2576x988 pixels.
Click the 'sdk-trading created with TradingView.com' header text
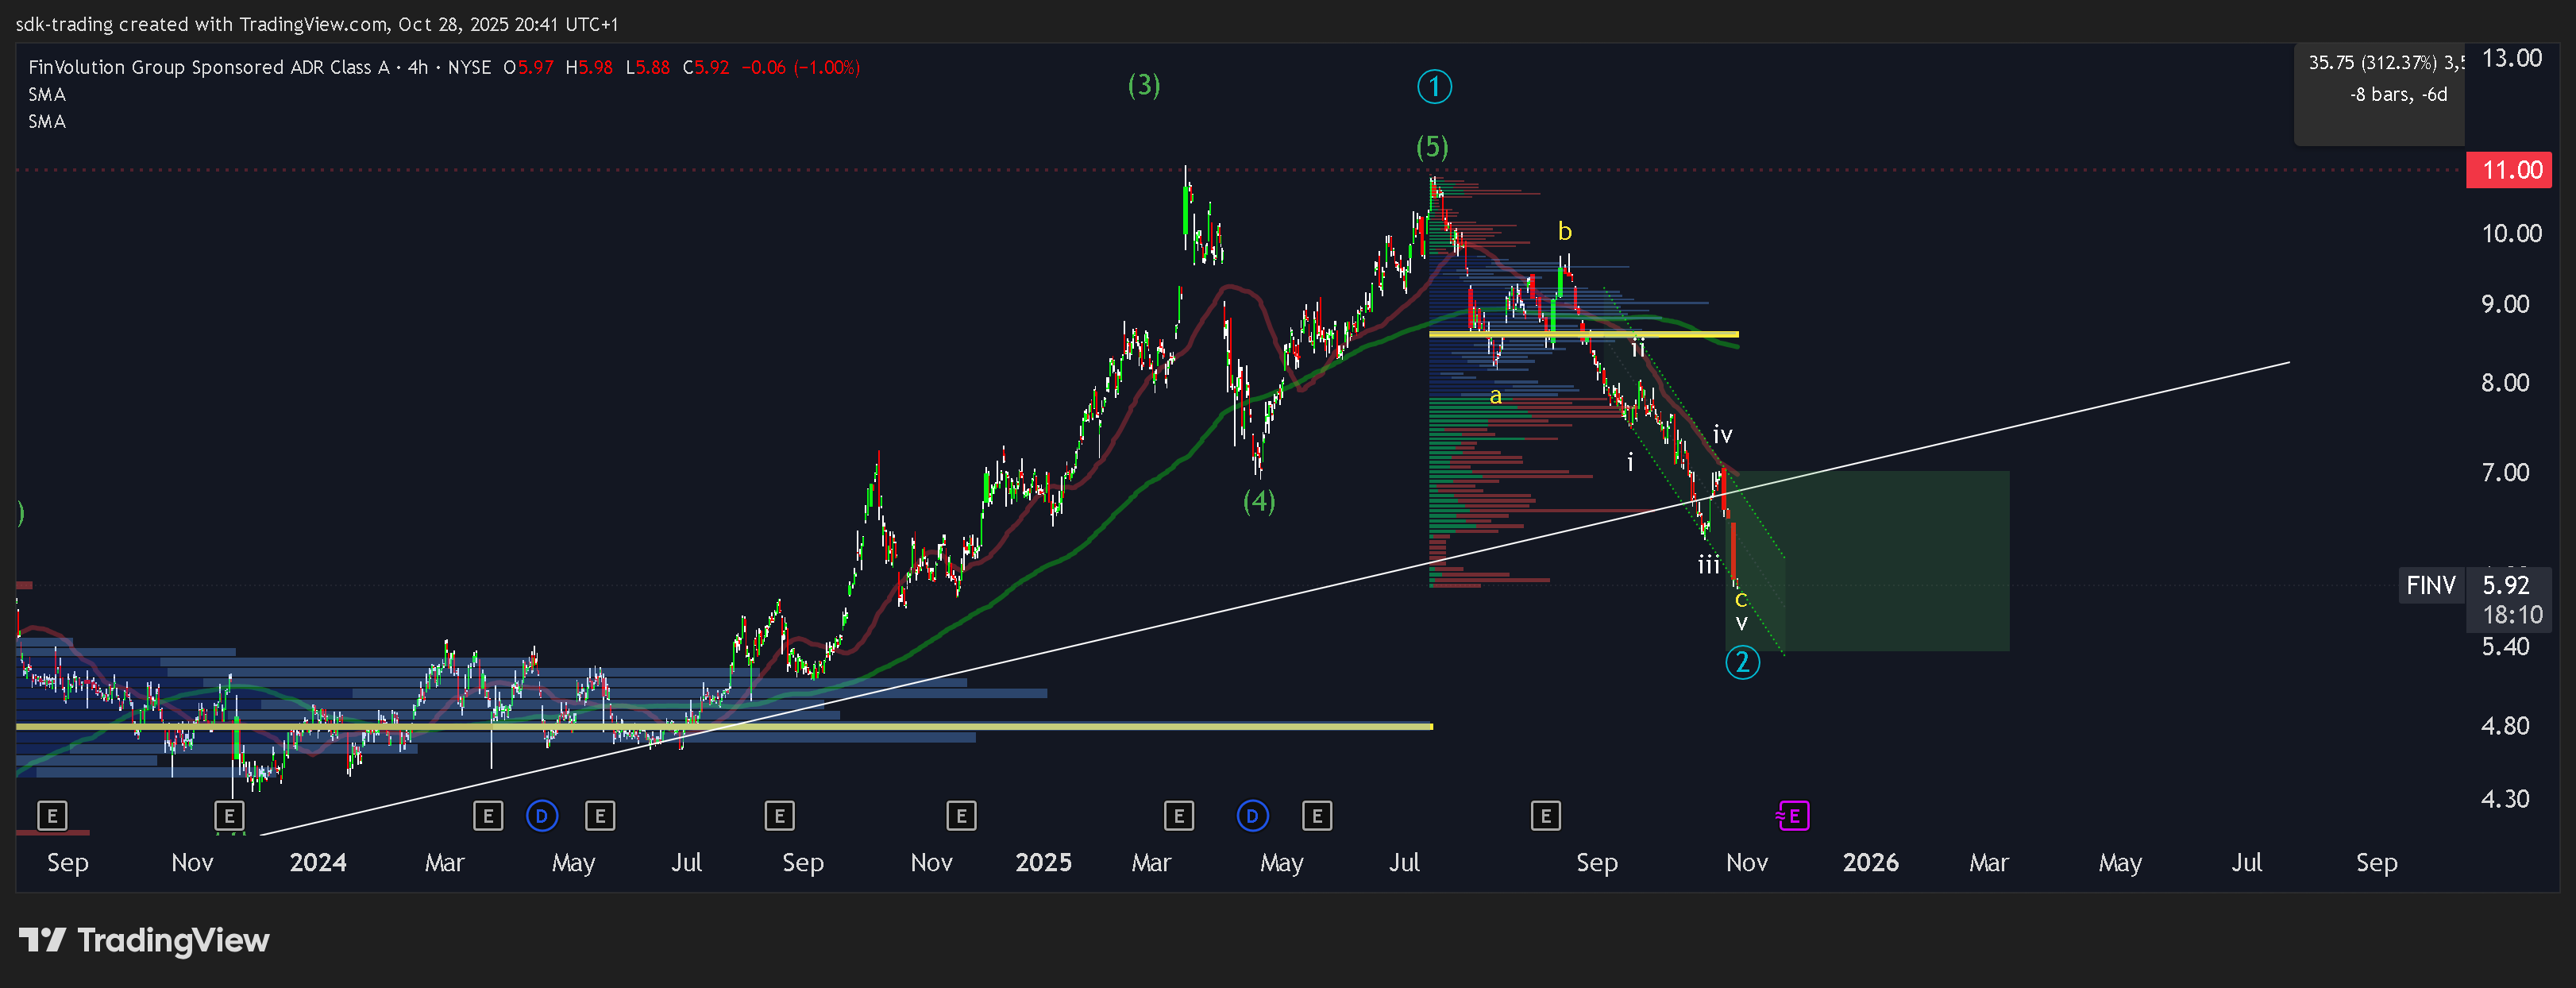(x=202, y=24)
